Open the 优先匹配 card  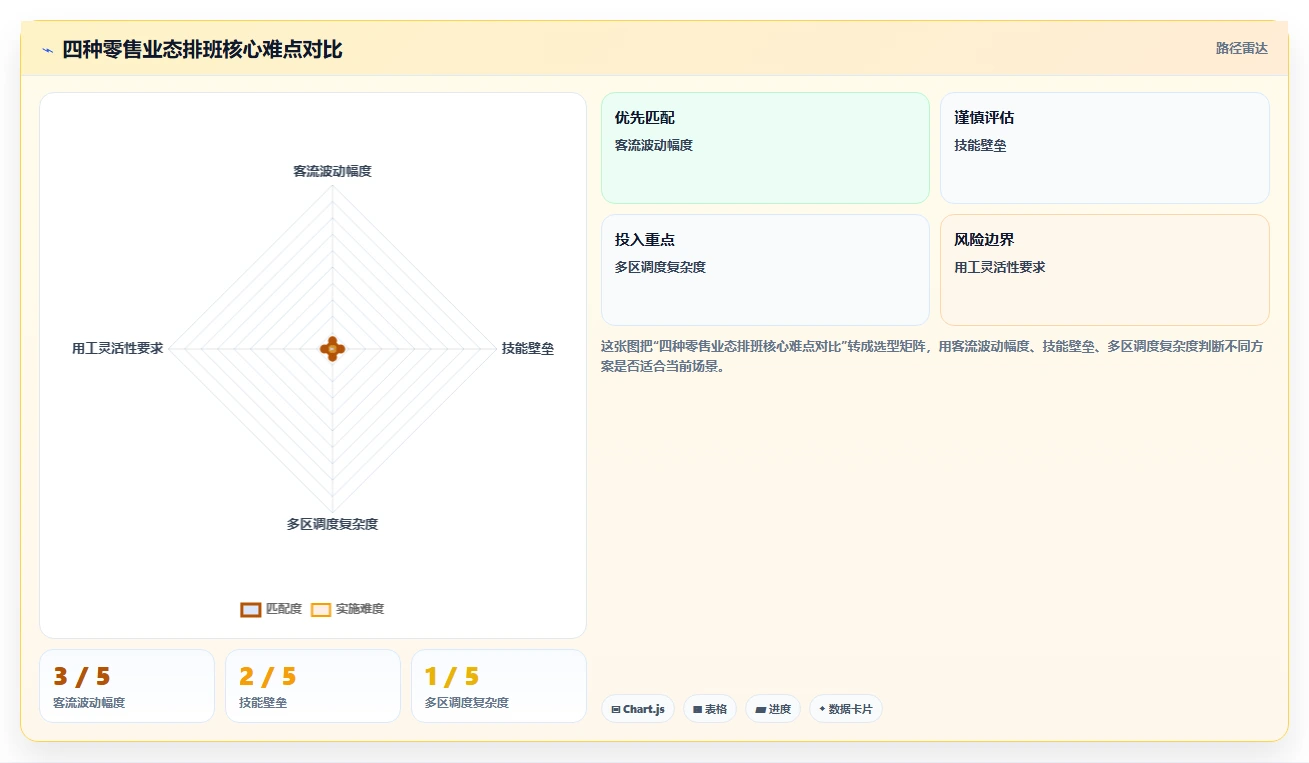pos(765,148)
